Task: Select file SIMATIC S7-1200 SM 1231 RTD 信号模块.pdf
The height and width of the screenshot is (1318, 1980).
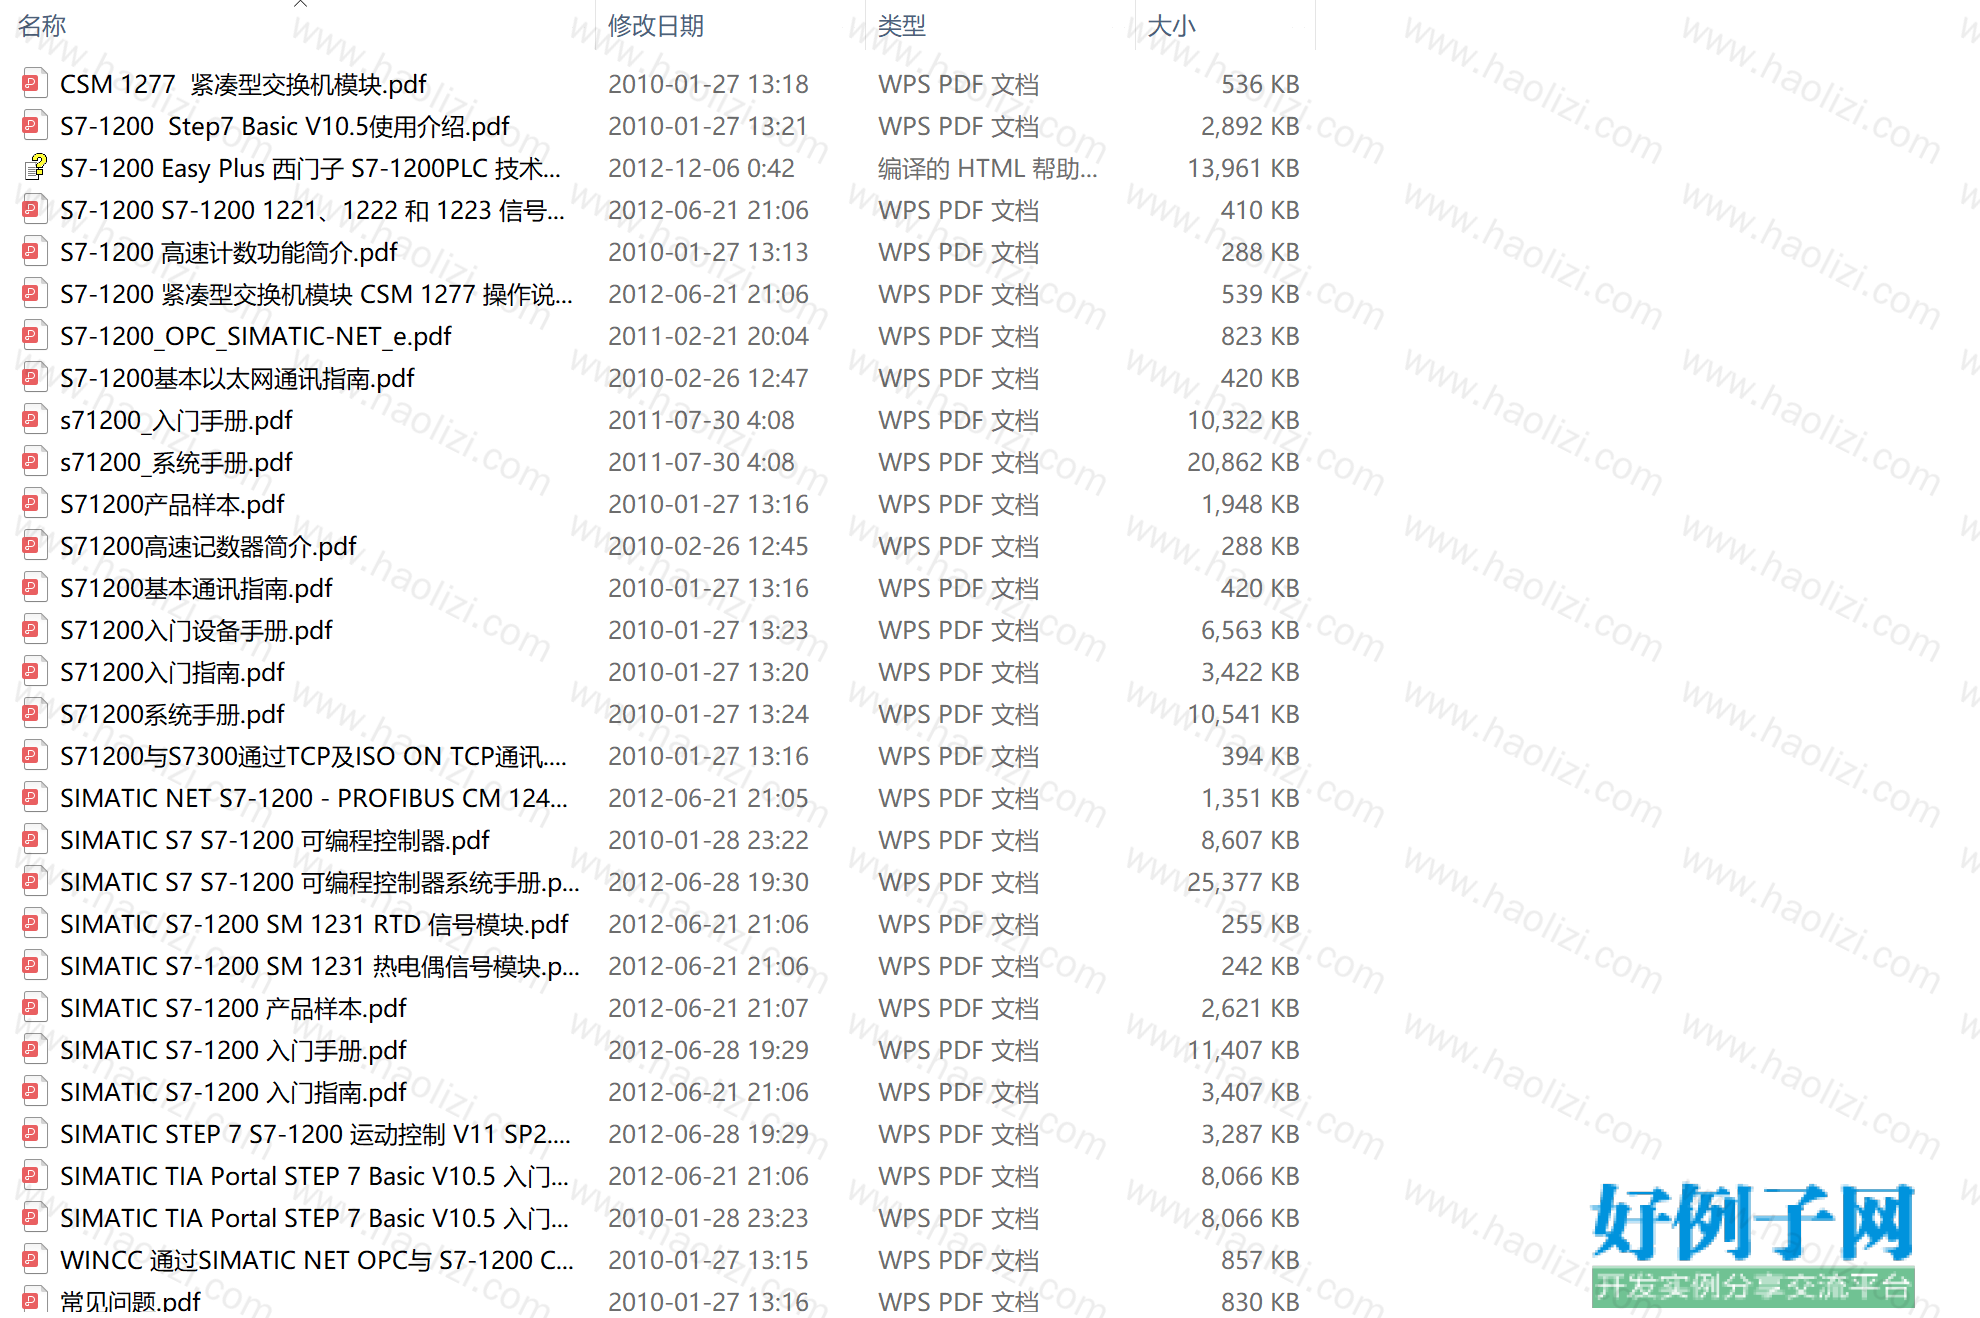Action: [314, 924]
